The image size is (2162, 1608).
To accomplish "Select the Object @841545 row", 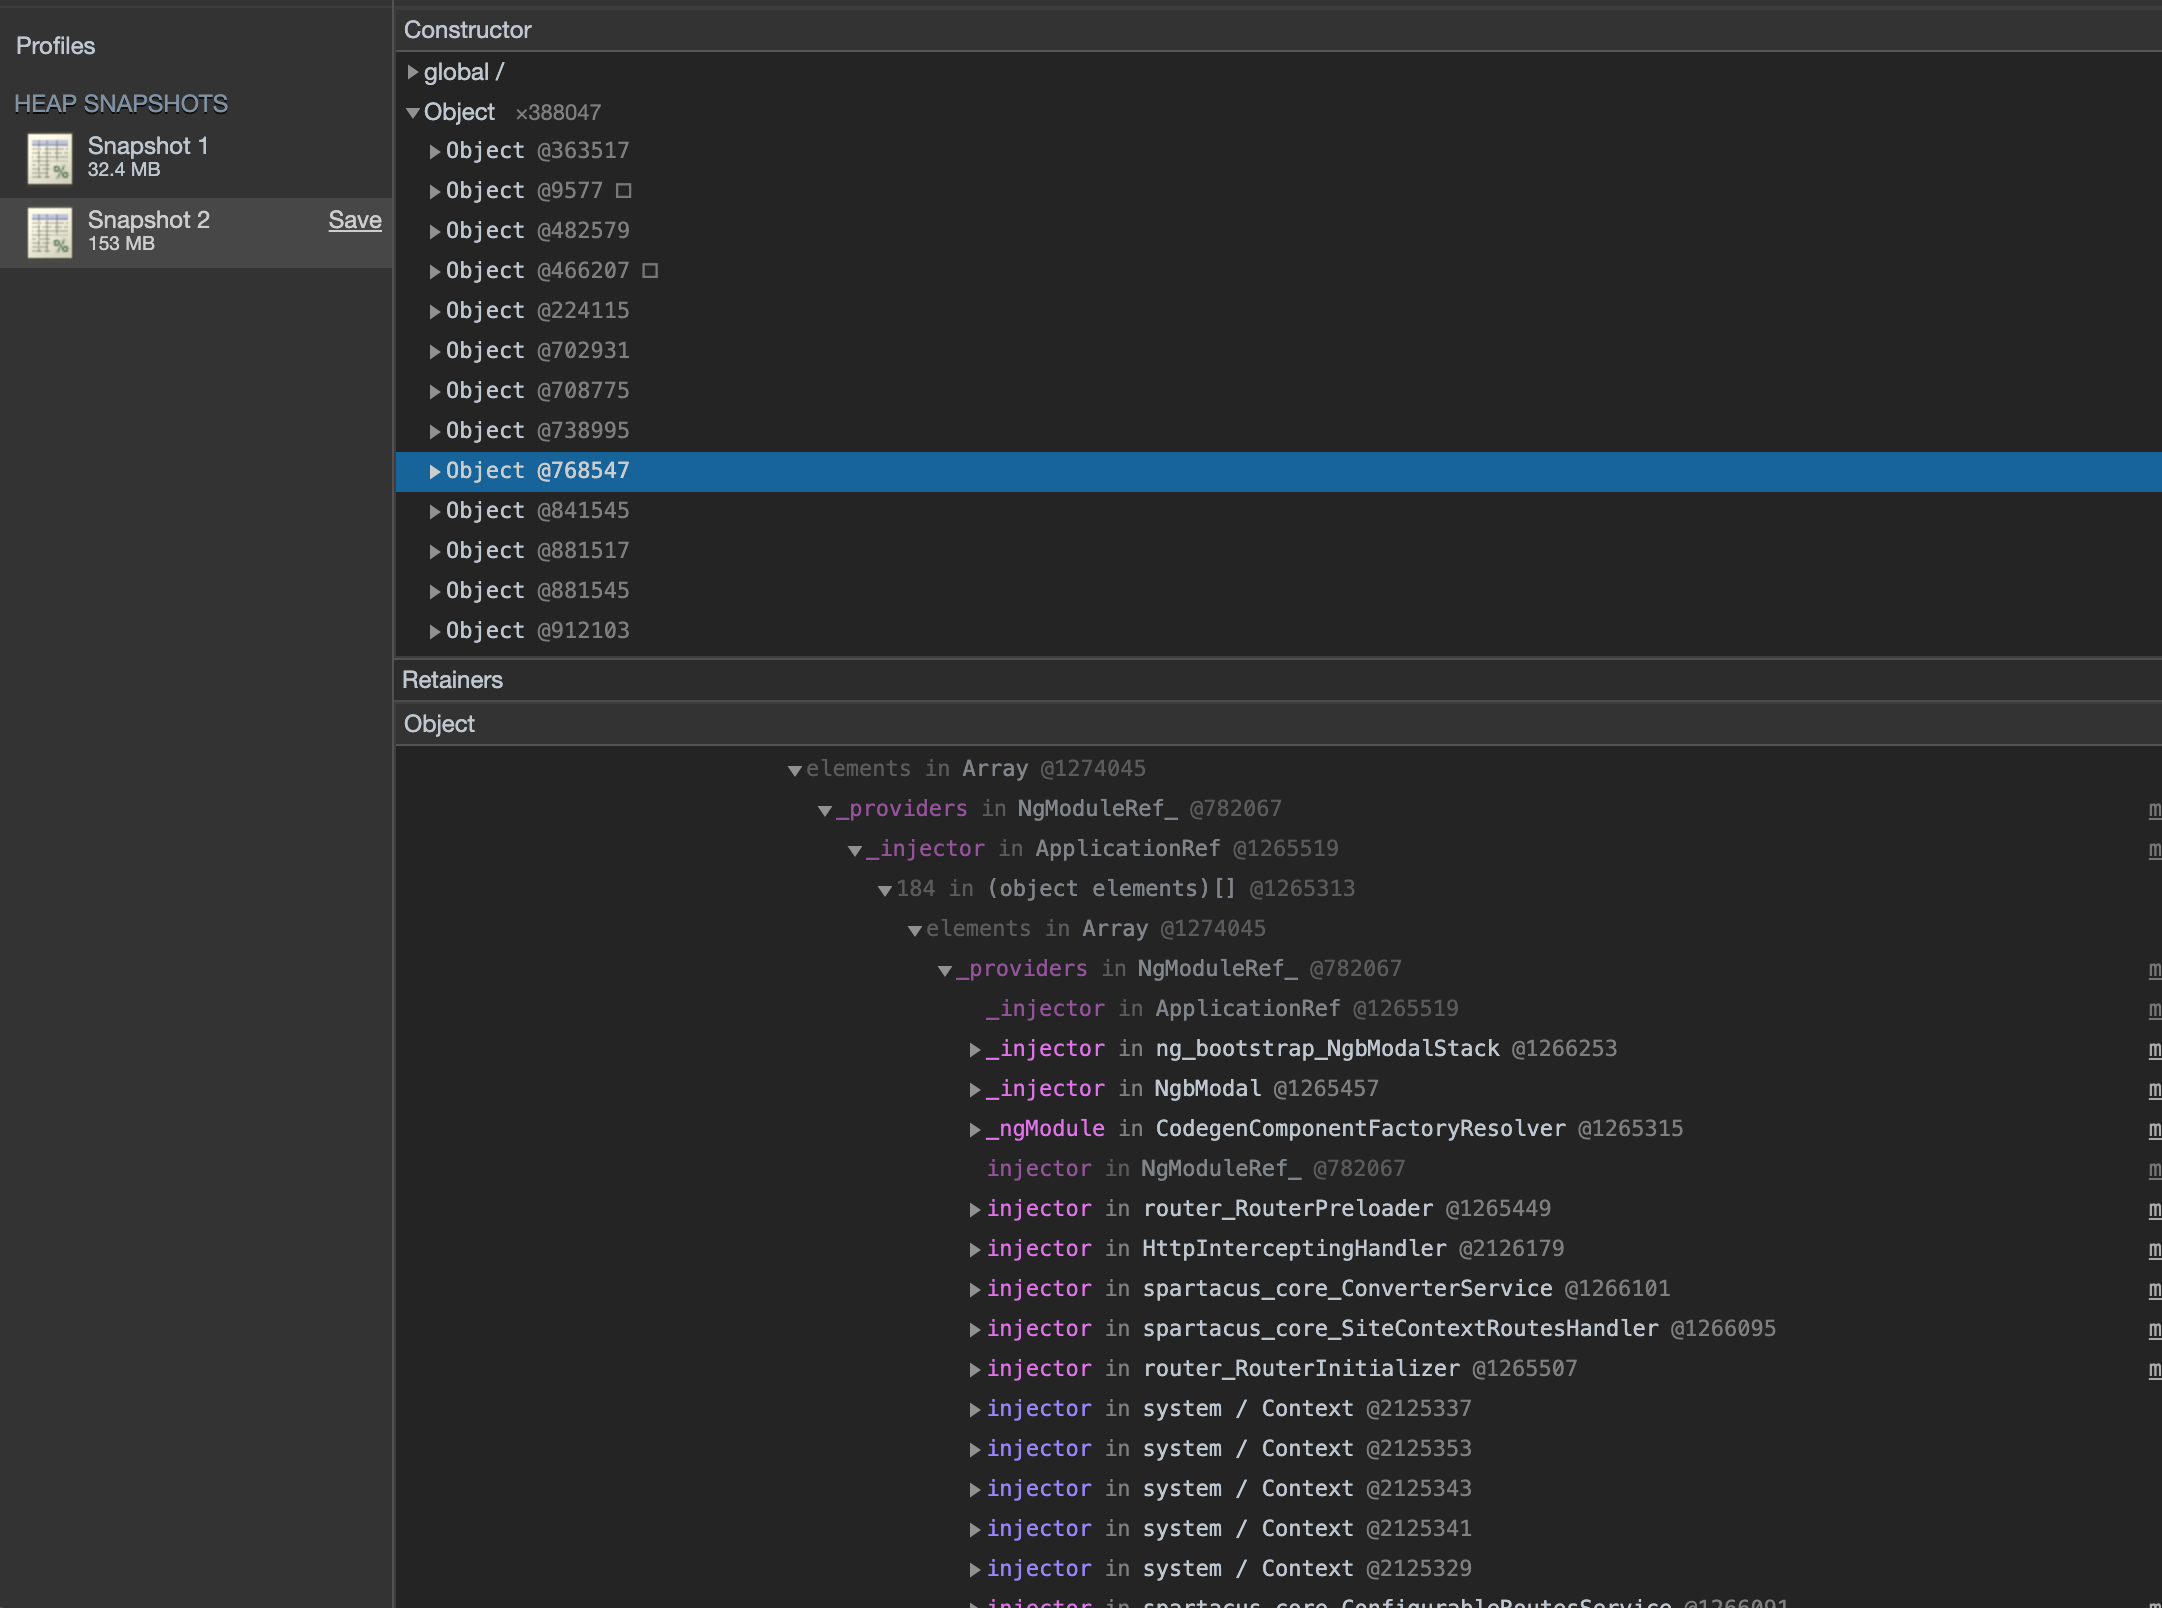I will click(537, 510).
